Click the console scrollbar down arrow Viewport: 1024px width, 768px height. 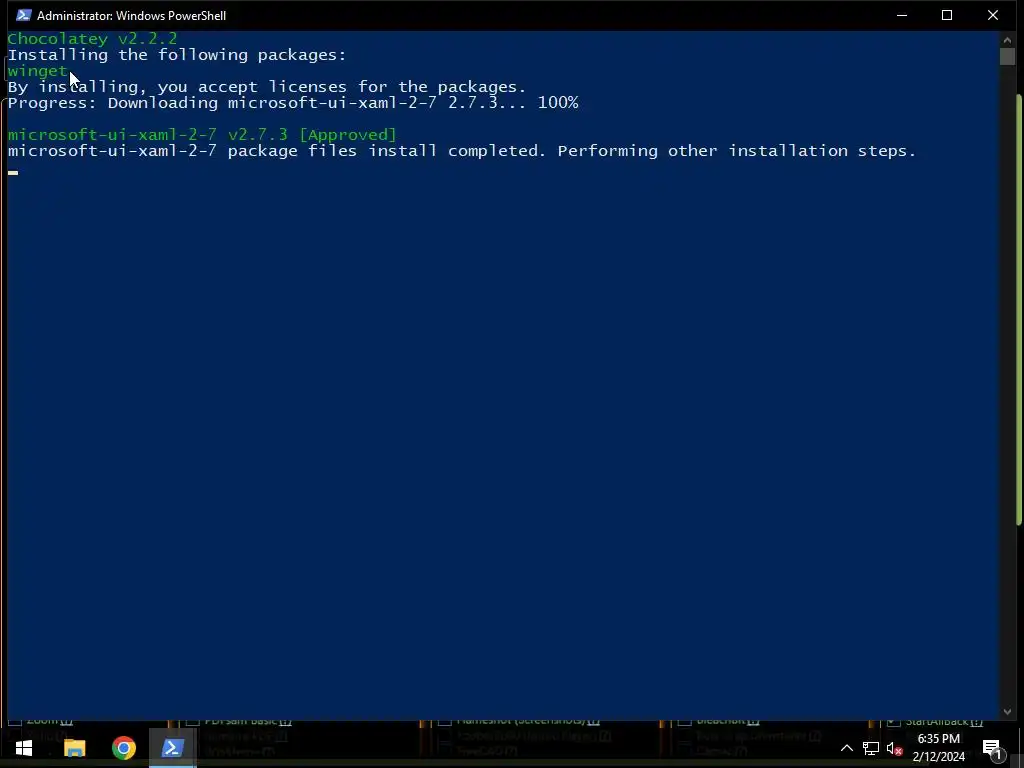click(x=1007, y=712)
